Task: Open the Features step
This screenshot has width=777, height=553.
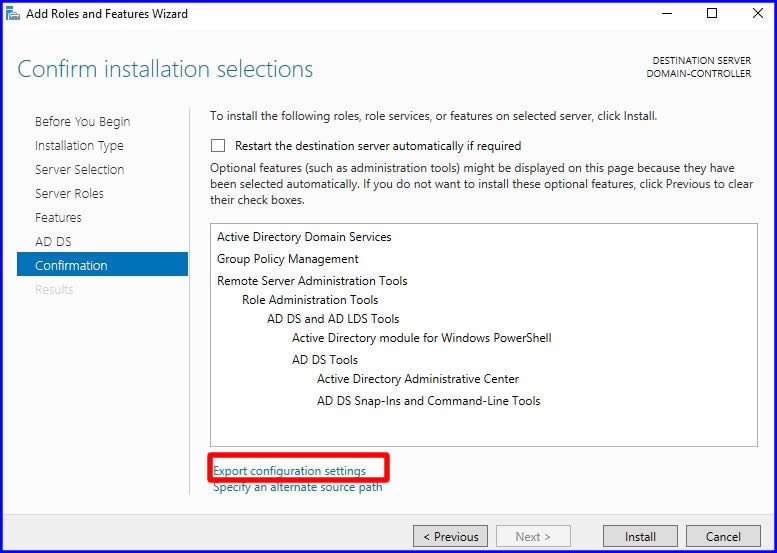Action: click(x=58, y=217)
